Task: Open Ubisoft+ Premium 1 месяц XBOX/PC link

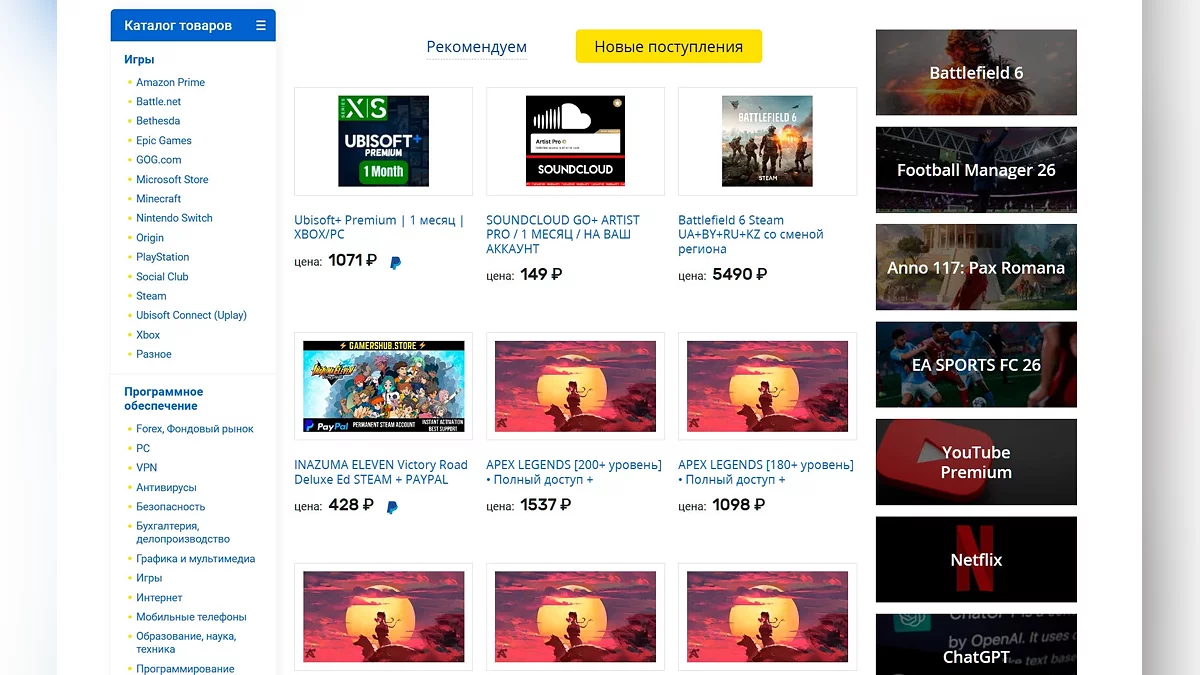Action: (380, 227)
